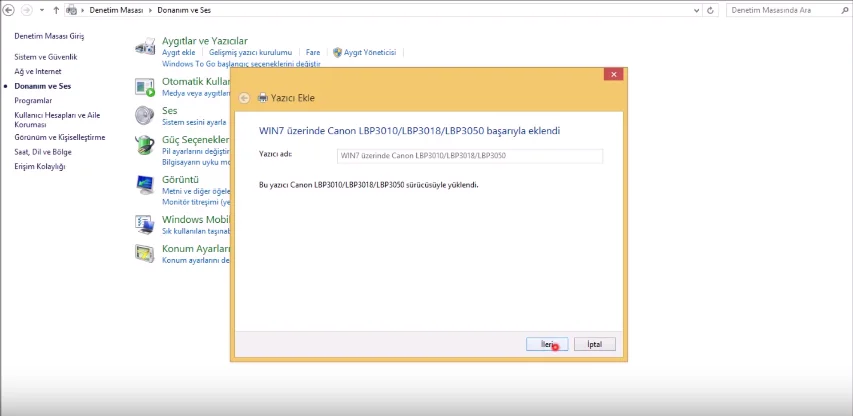Screen dimensions: 853x416
Task: Click the Fare link
Action: pos(313,53)
